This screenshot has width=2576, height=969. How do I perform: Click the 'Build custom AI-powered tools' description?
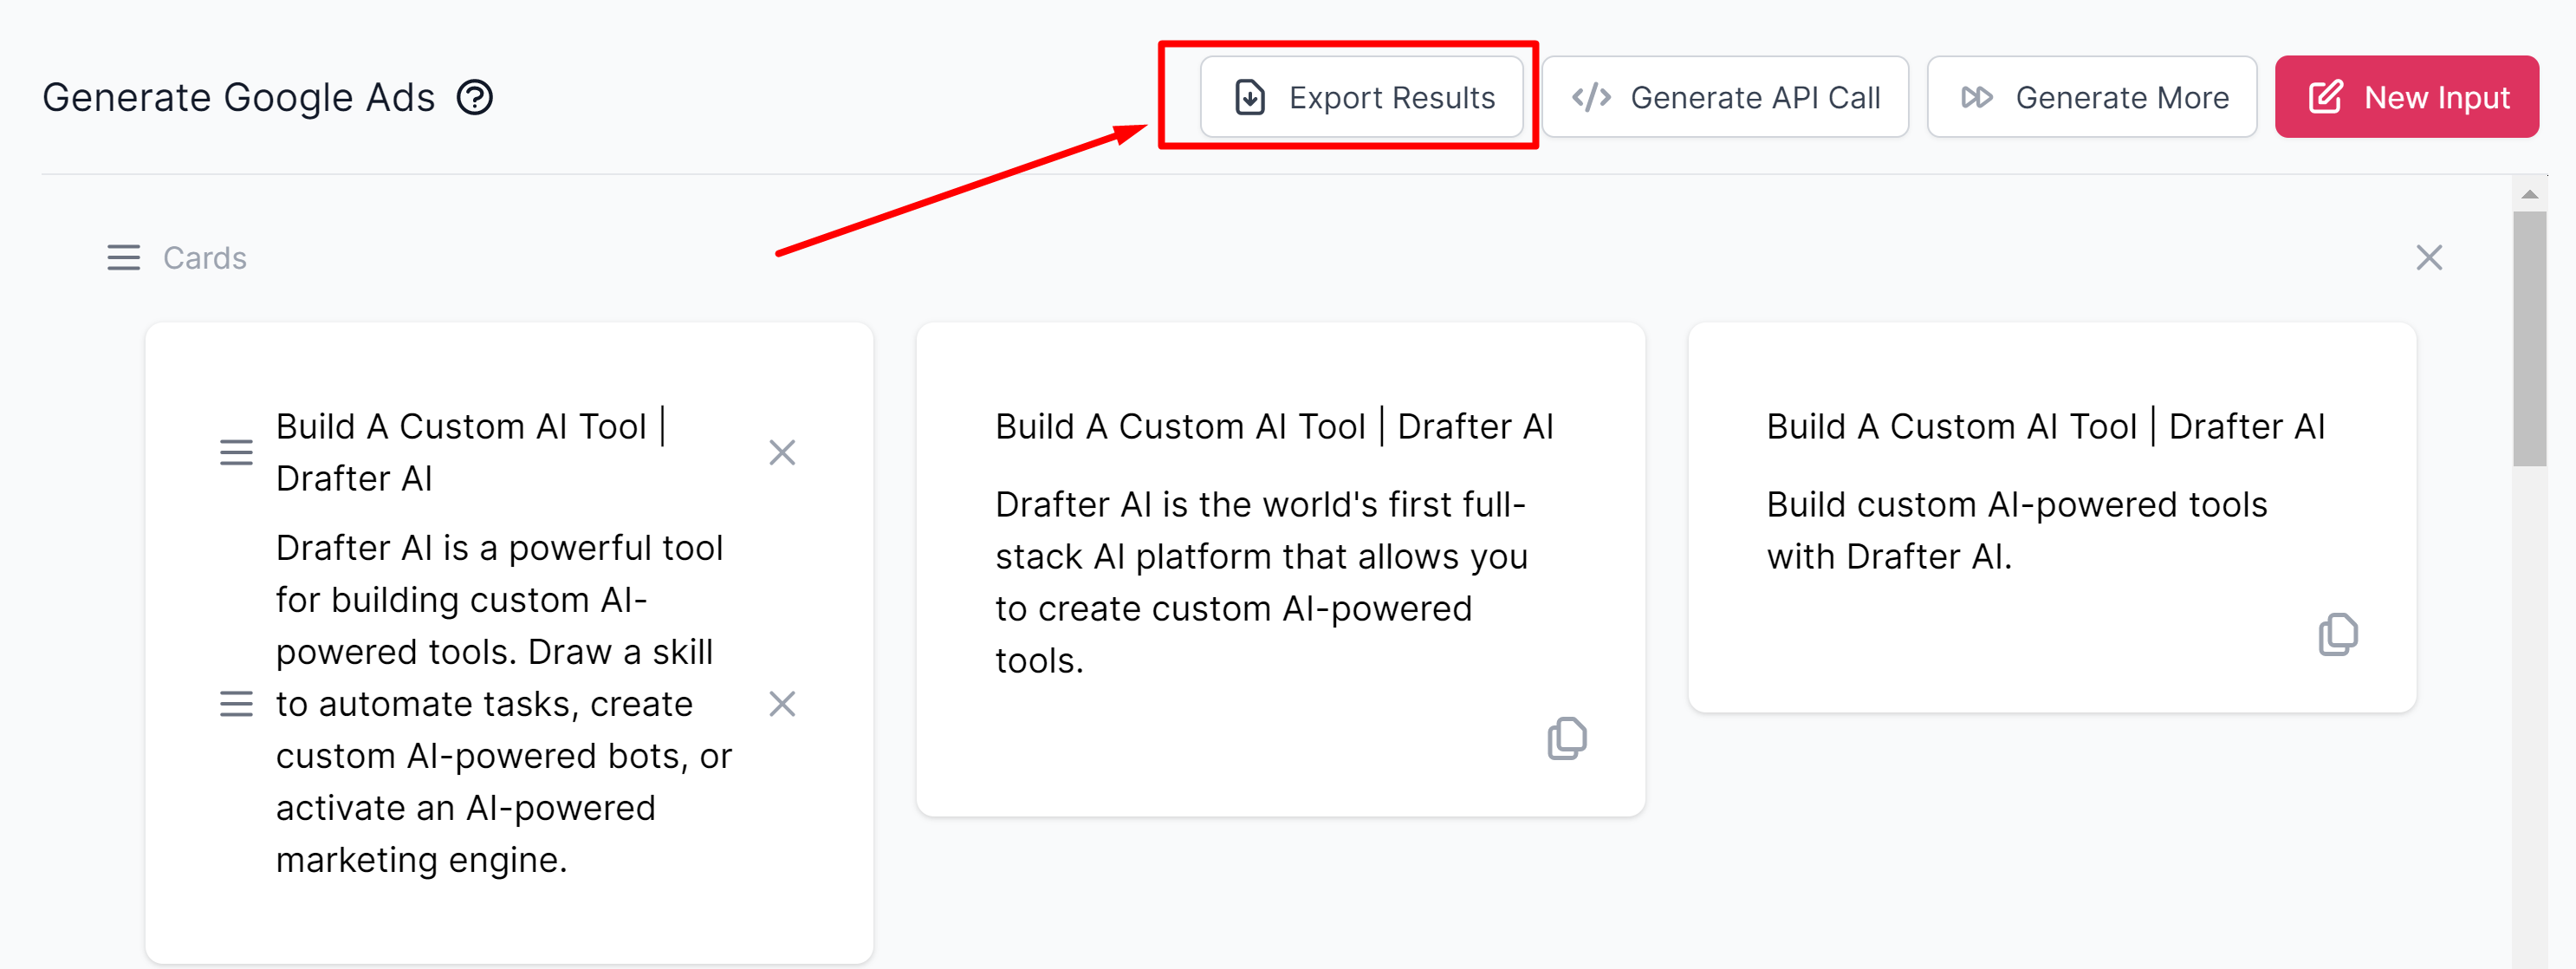(2016, 530)
